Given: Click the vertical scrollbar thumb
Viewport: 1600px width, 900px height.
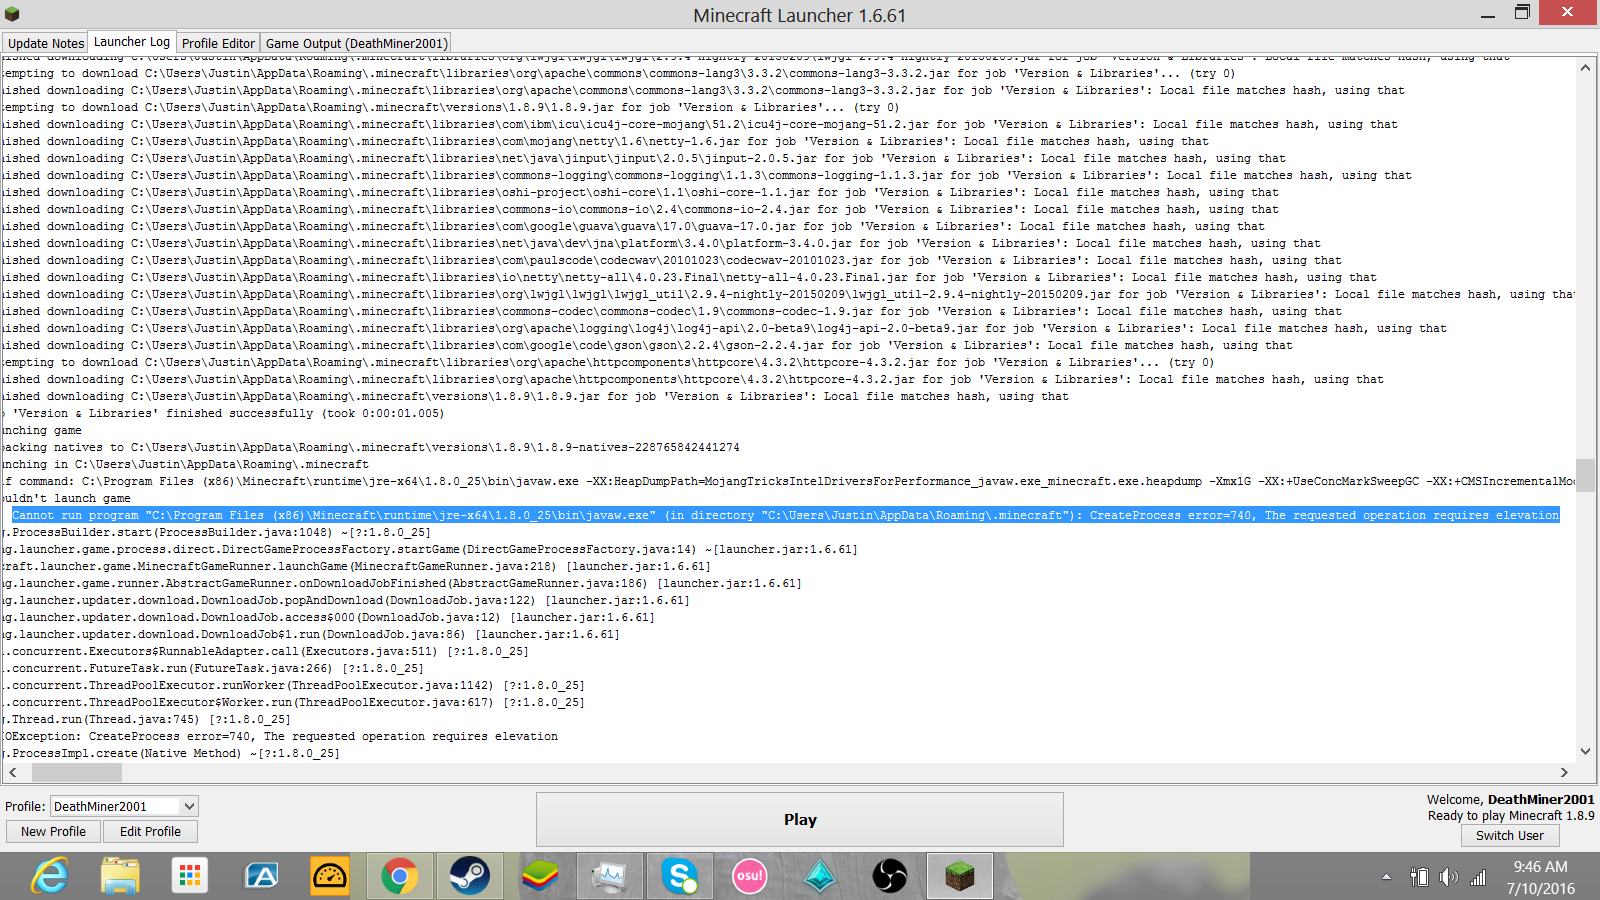Looking at the screenshot, I should (1585, 476).
